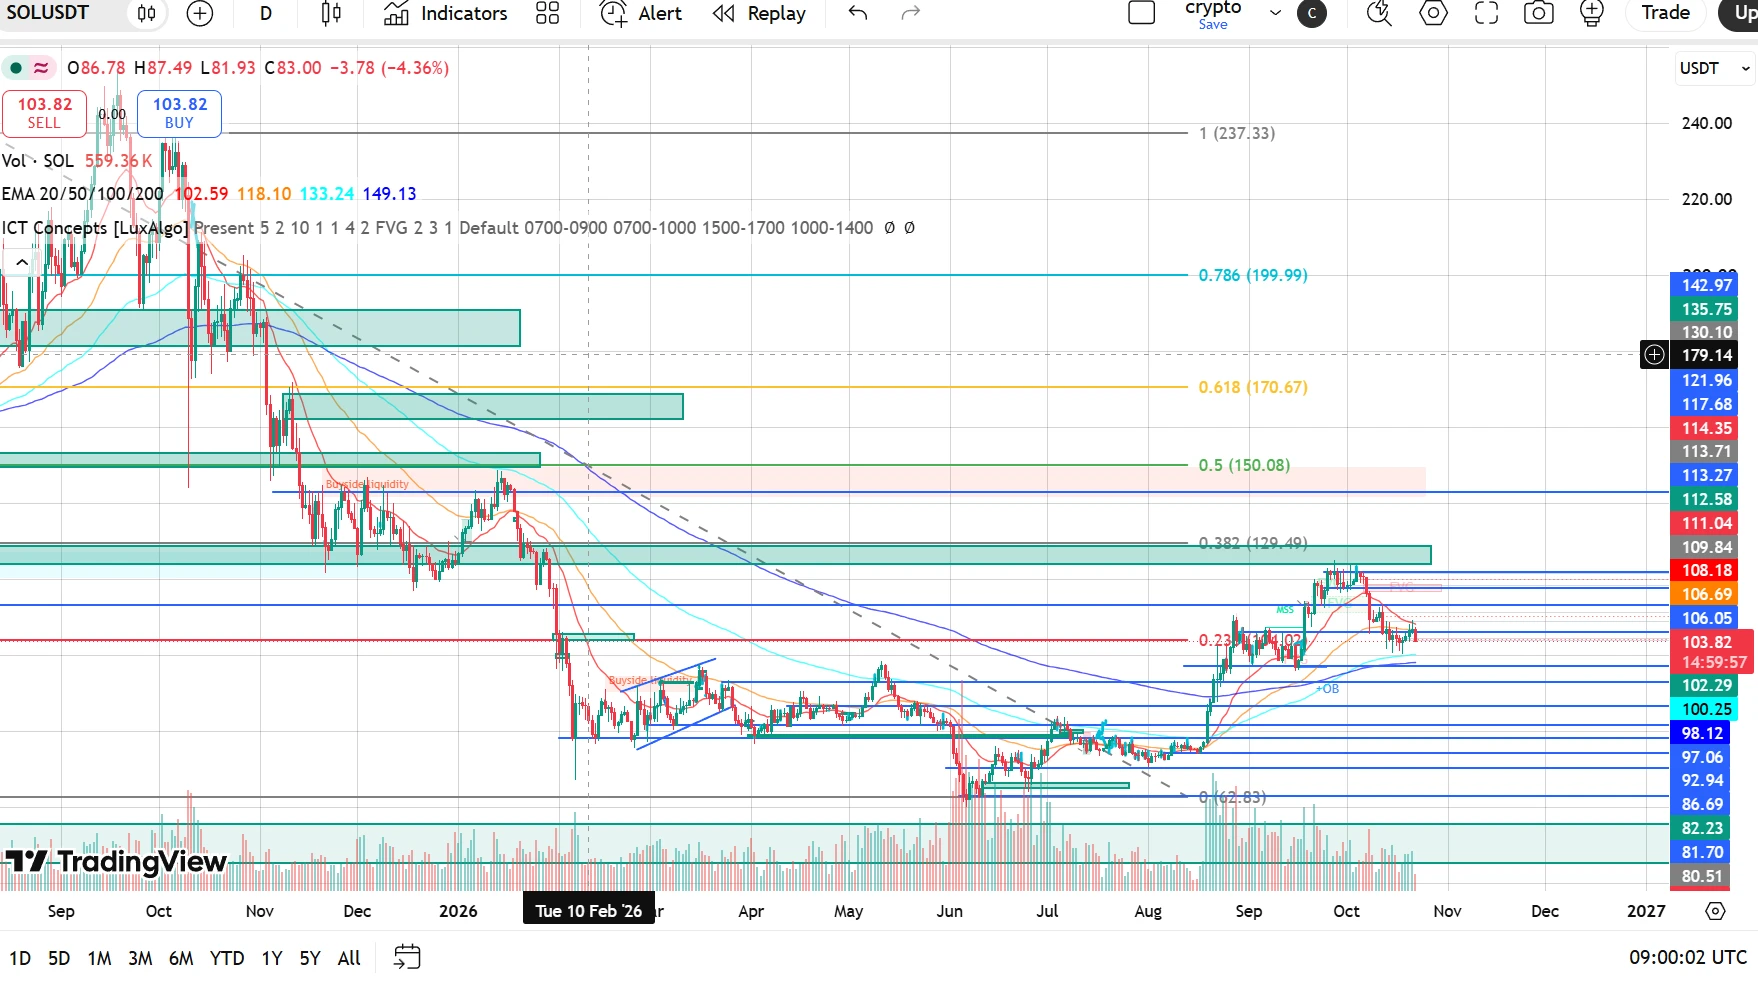This screenshot has height=982, width=1758.
Task: Undo the last chart action
Action: click(x=858, y=13)
